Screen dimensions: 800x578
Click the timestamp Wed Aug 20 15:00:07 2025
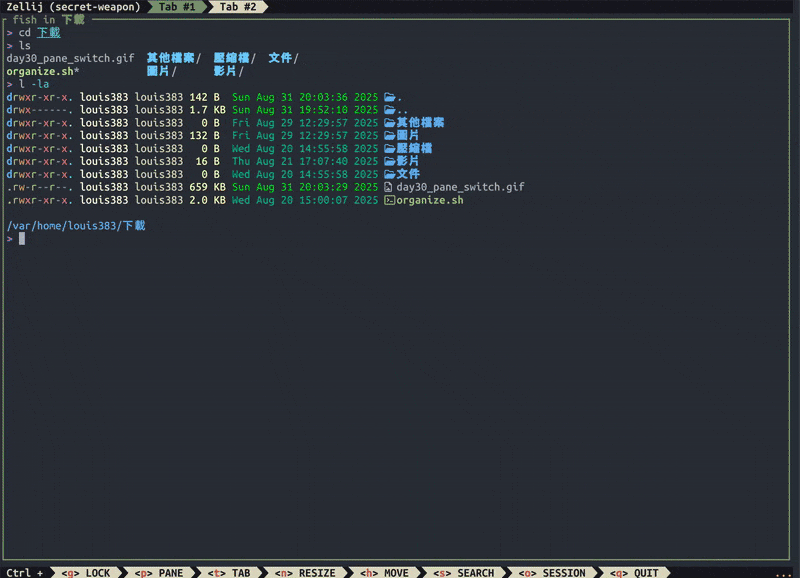[x=305, y=200]
